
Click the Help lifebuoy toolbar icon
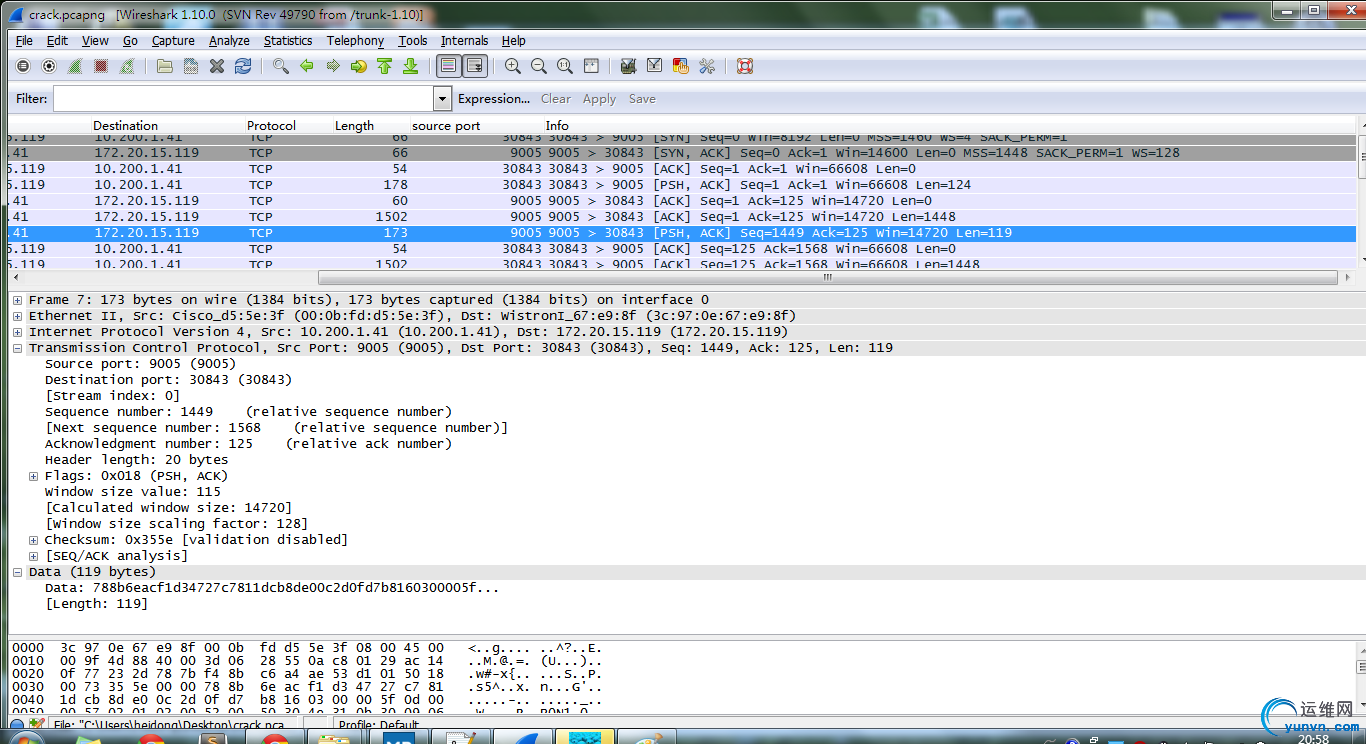(x=743, y=66)
